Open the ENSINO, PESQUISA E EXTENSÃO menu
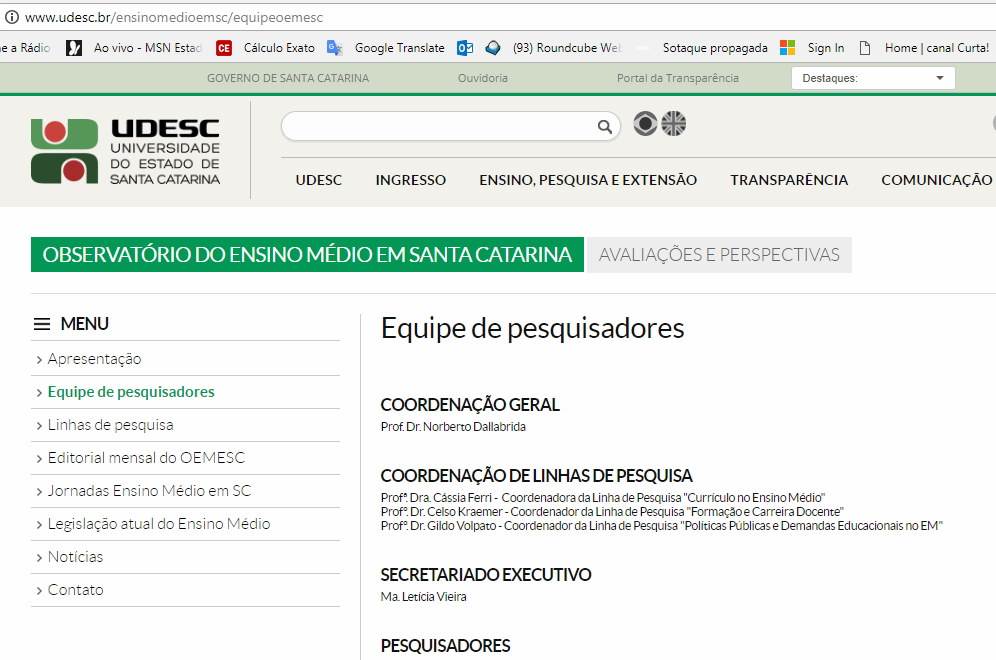The width and height of the screenshot is (996, 660). (588, 180)
